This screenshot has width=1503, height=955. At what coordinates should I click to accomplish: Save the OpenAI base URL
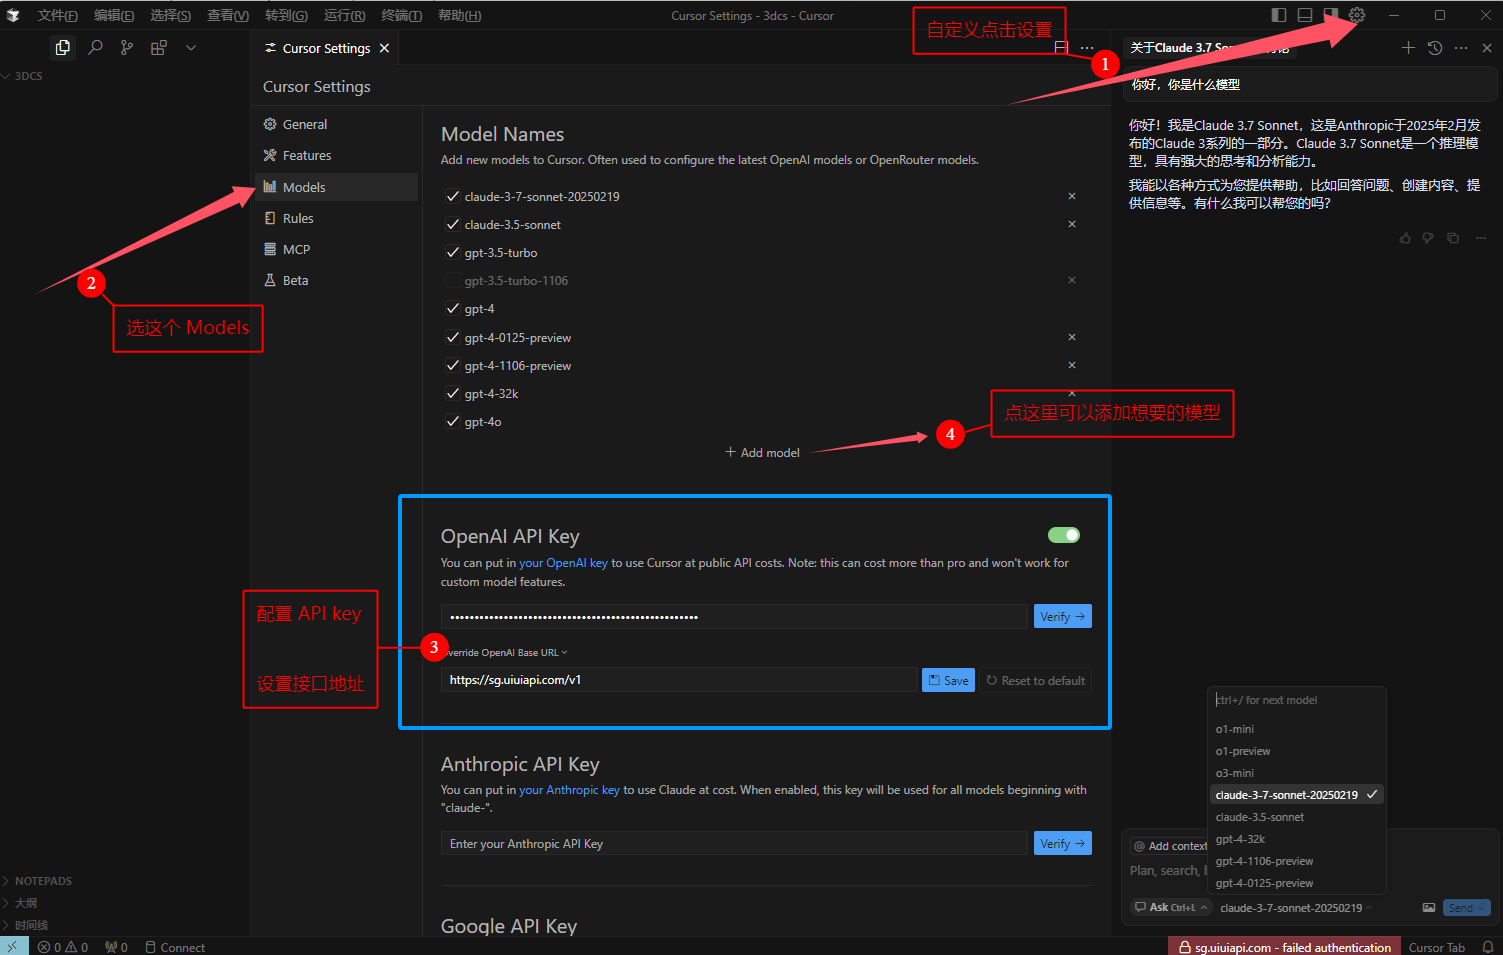[948, 680]
